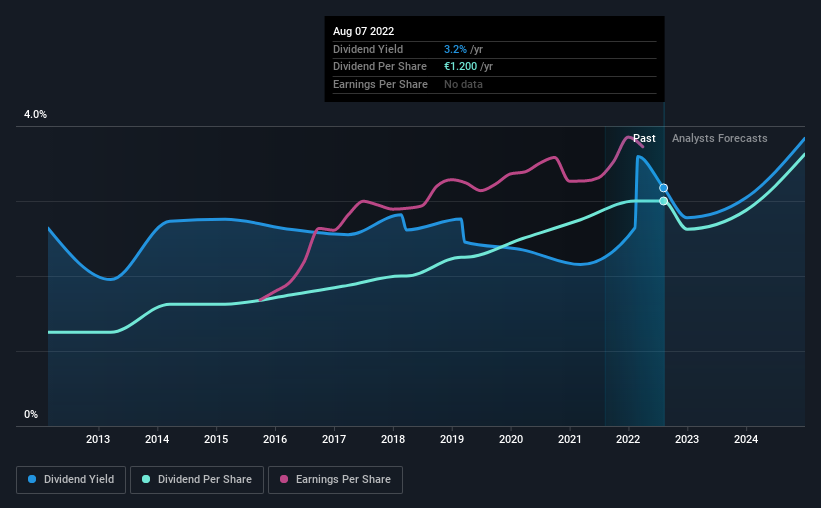The width and height of the screenshot is (821, 508).
Task: Toggle the Earnings Per Share legend button
Action: tap(335, 480)
